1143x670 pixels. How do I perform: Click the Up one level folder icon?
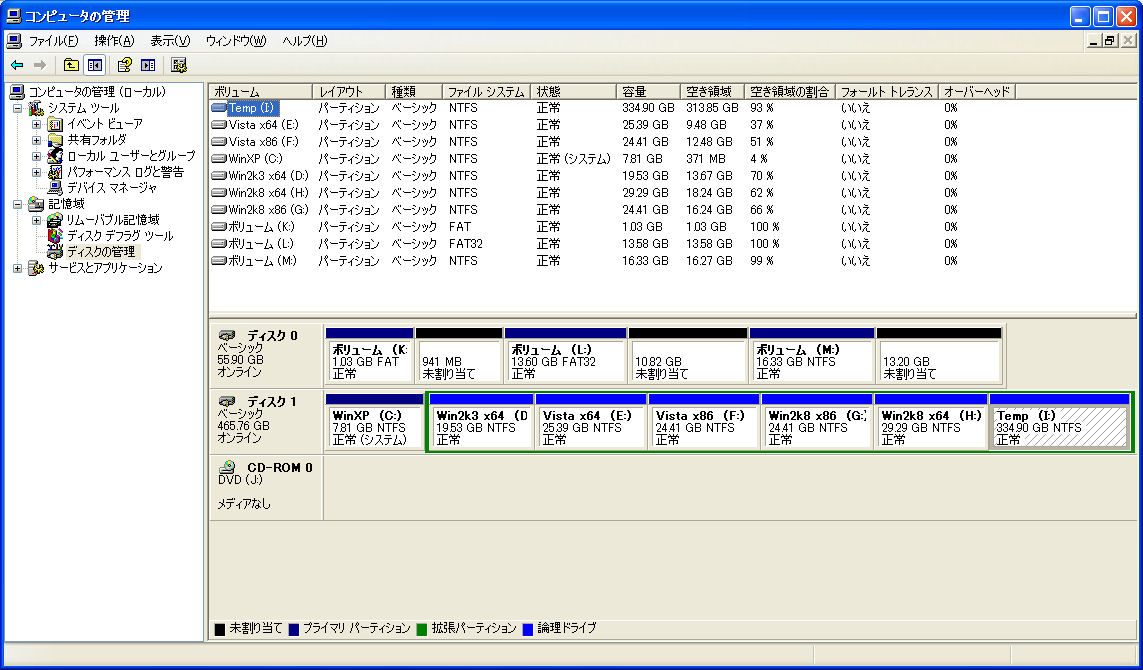pyautogui.click(x=71, y=65)
